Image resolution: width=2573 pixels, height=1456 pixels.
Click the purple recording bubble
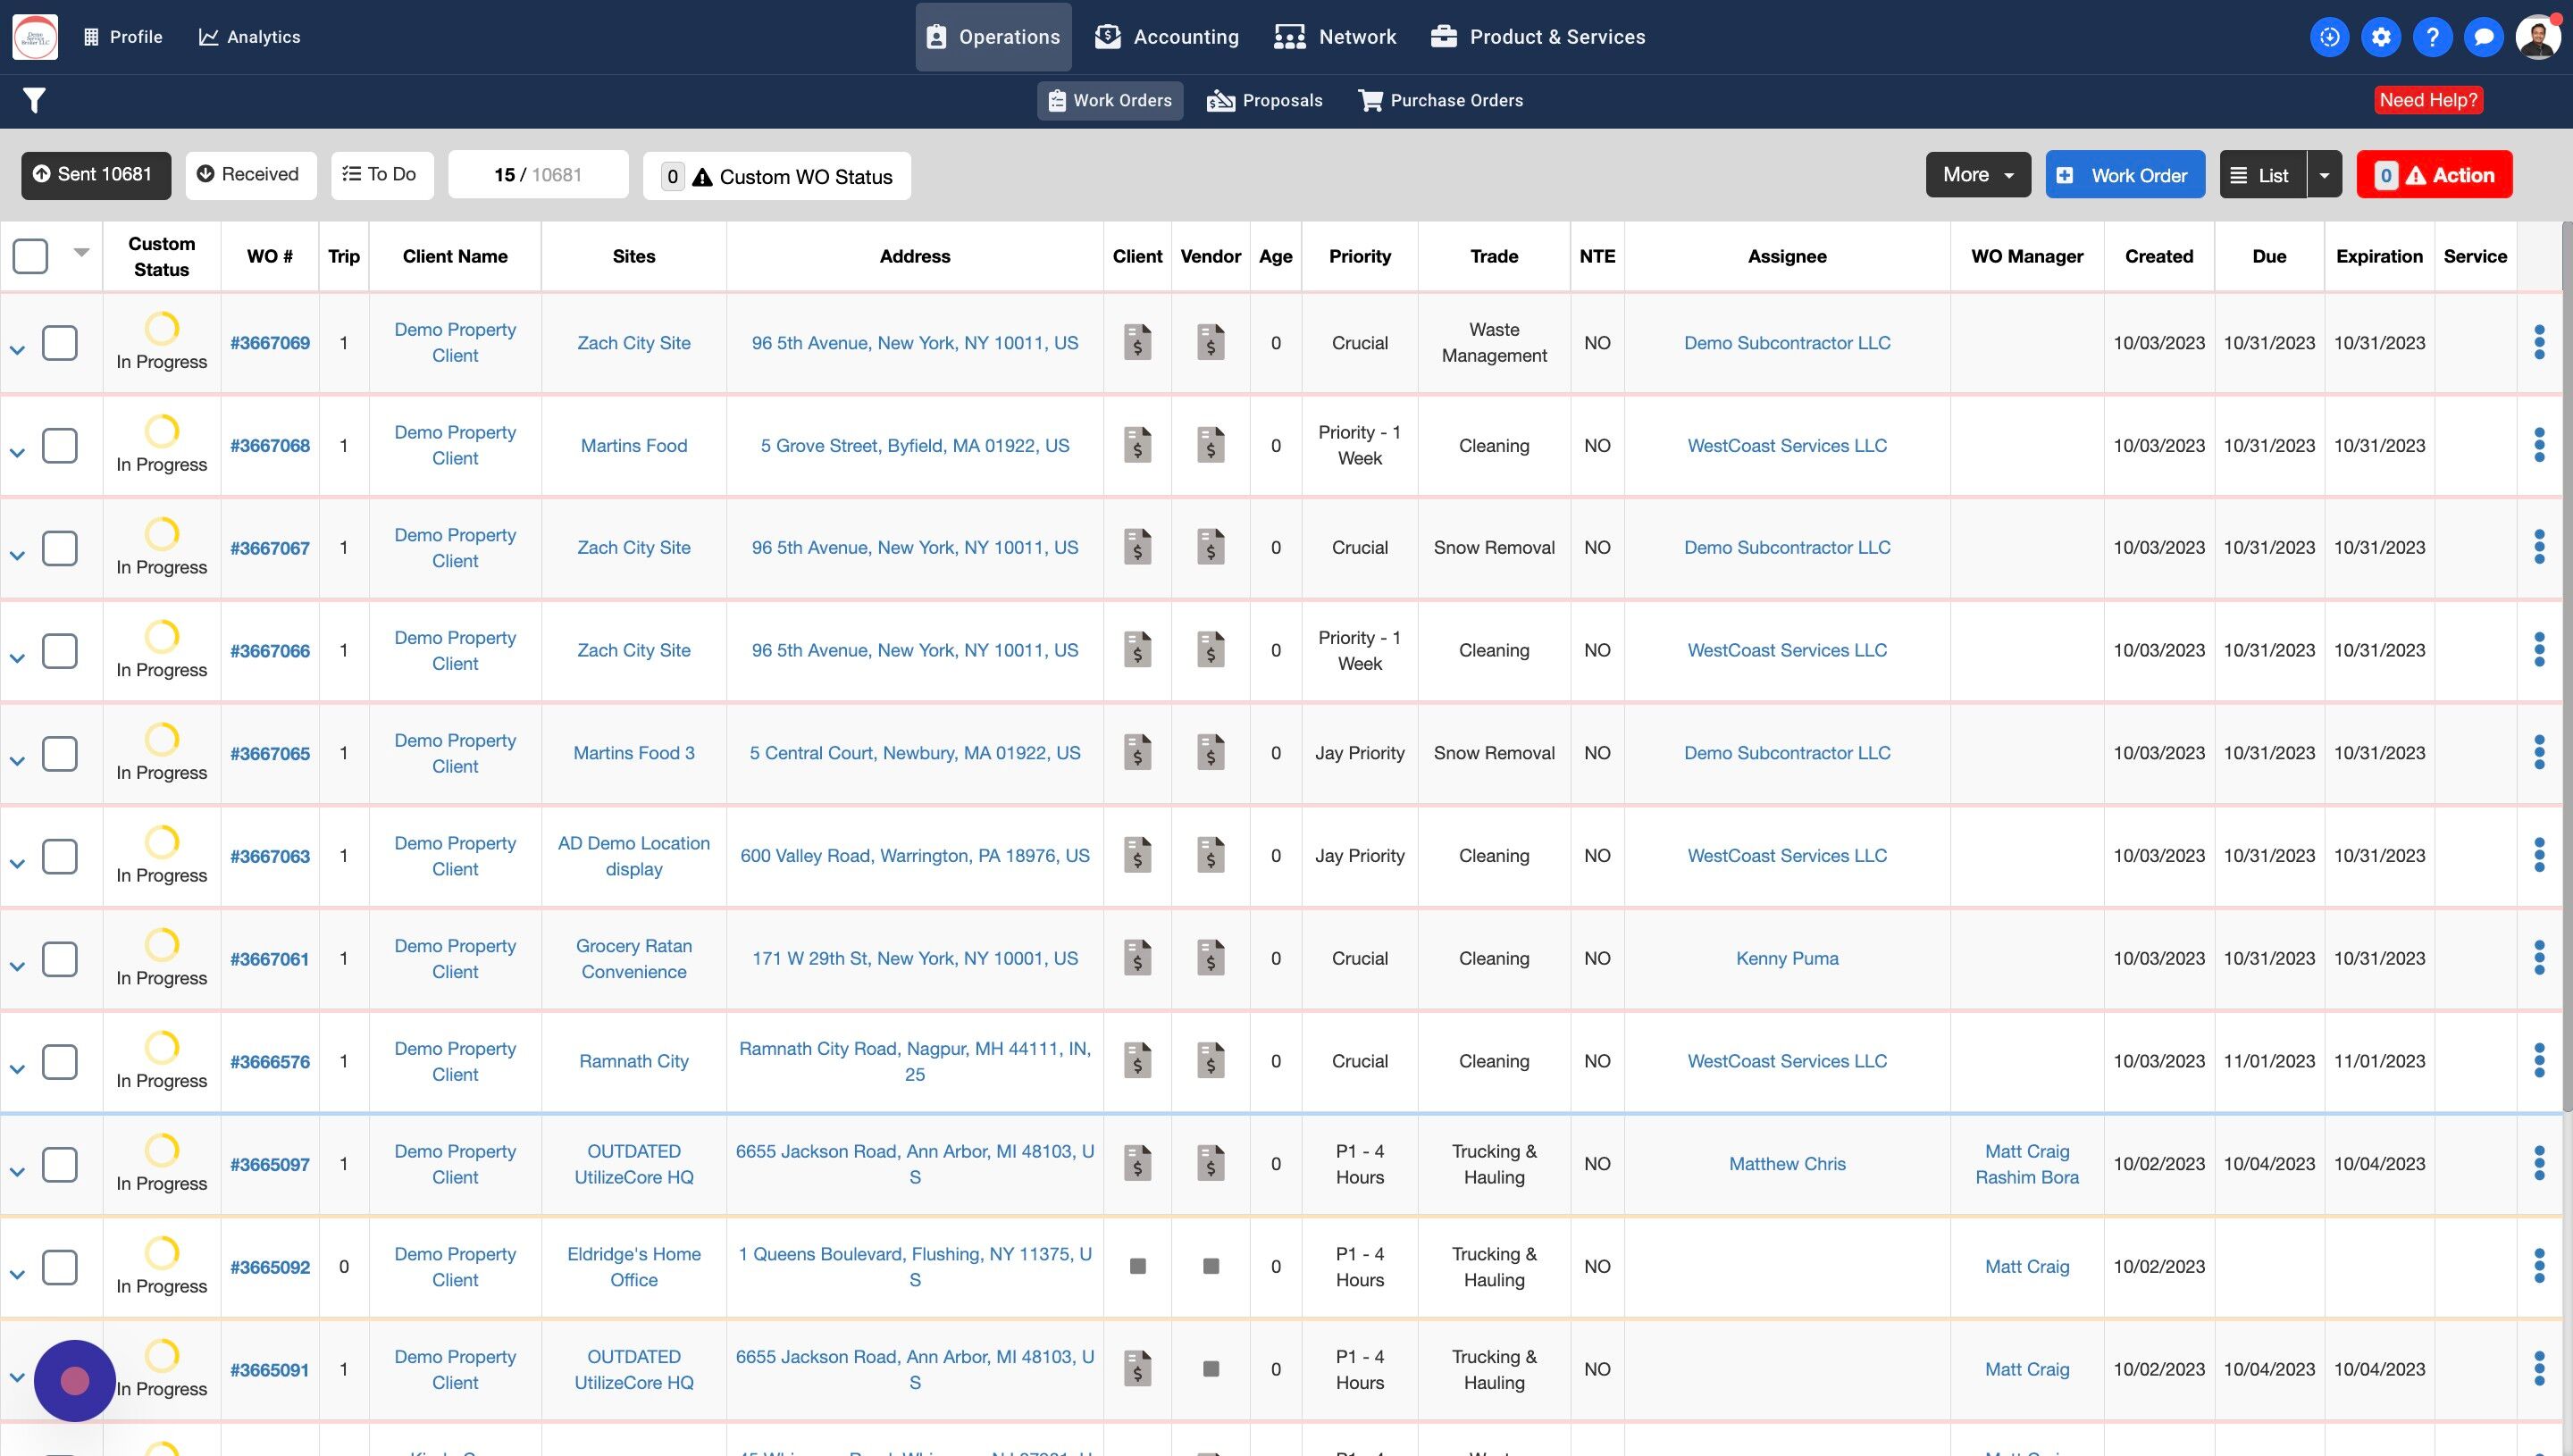[x=74, y=1381]
